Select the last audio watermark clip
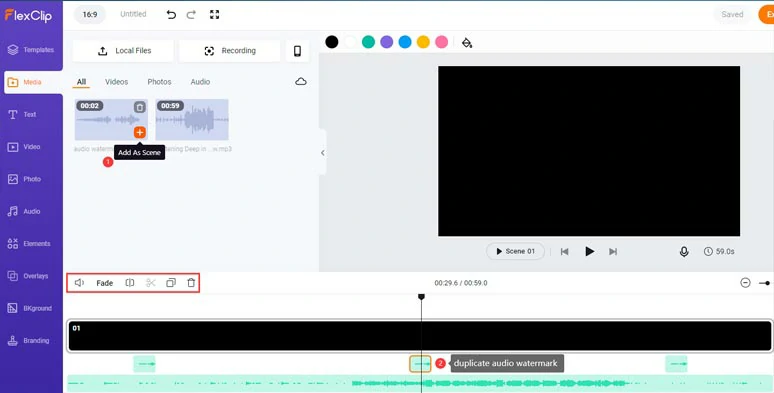 (x=676, y=364)
